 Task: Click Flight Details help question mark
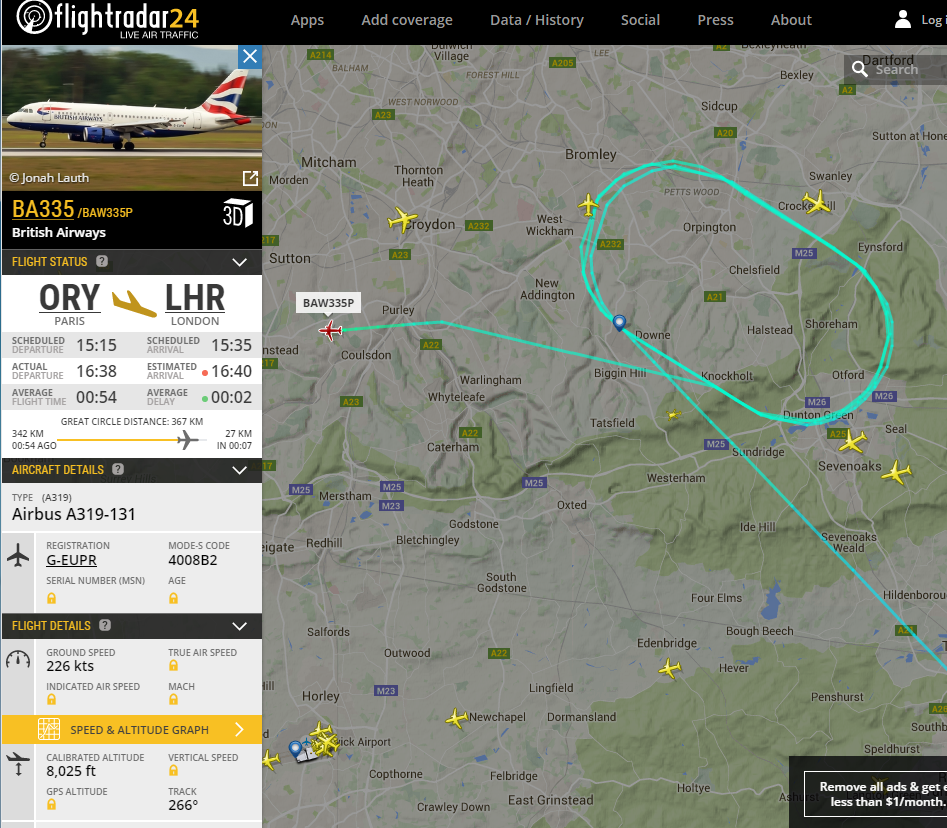[105, 625]
